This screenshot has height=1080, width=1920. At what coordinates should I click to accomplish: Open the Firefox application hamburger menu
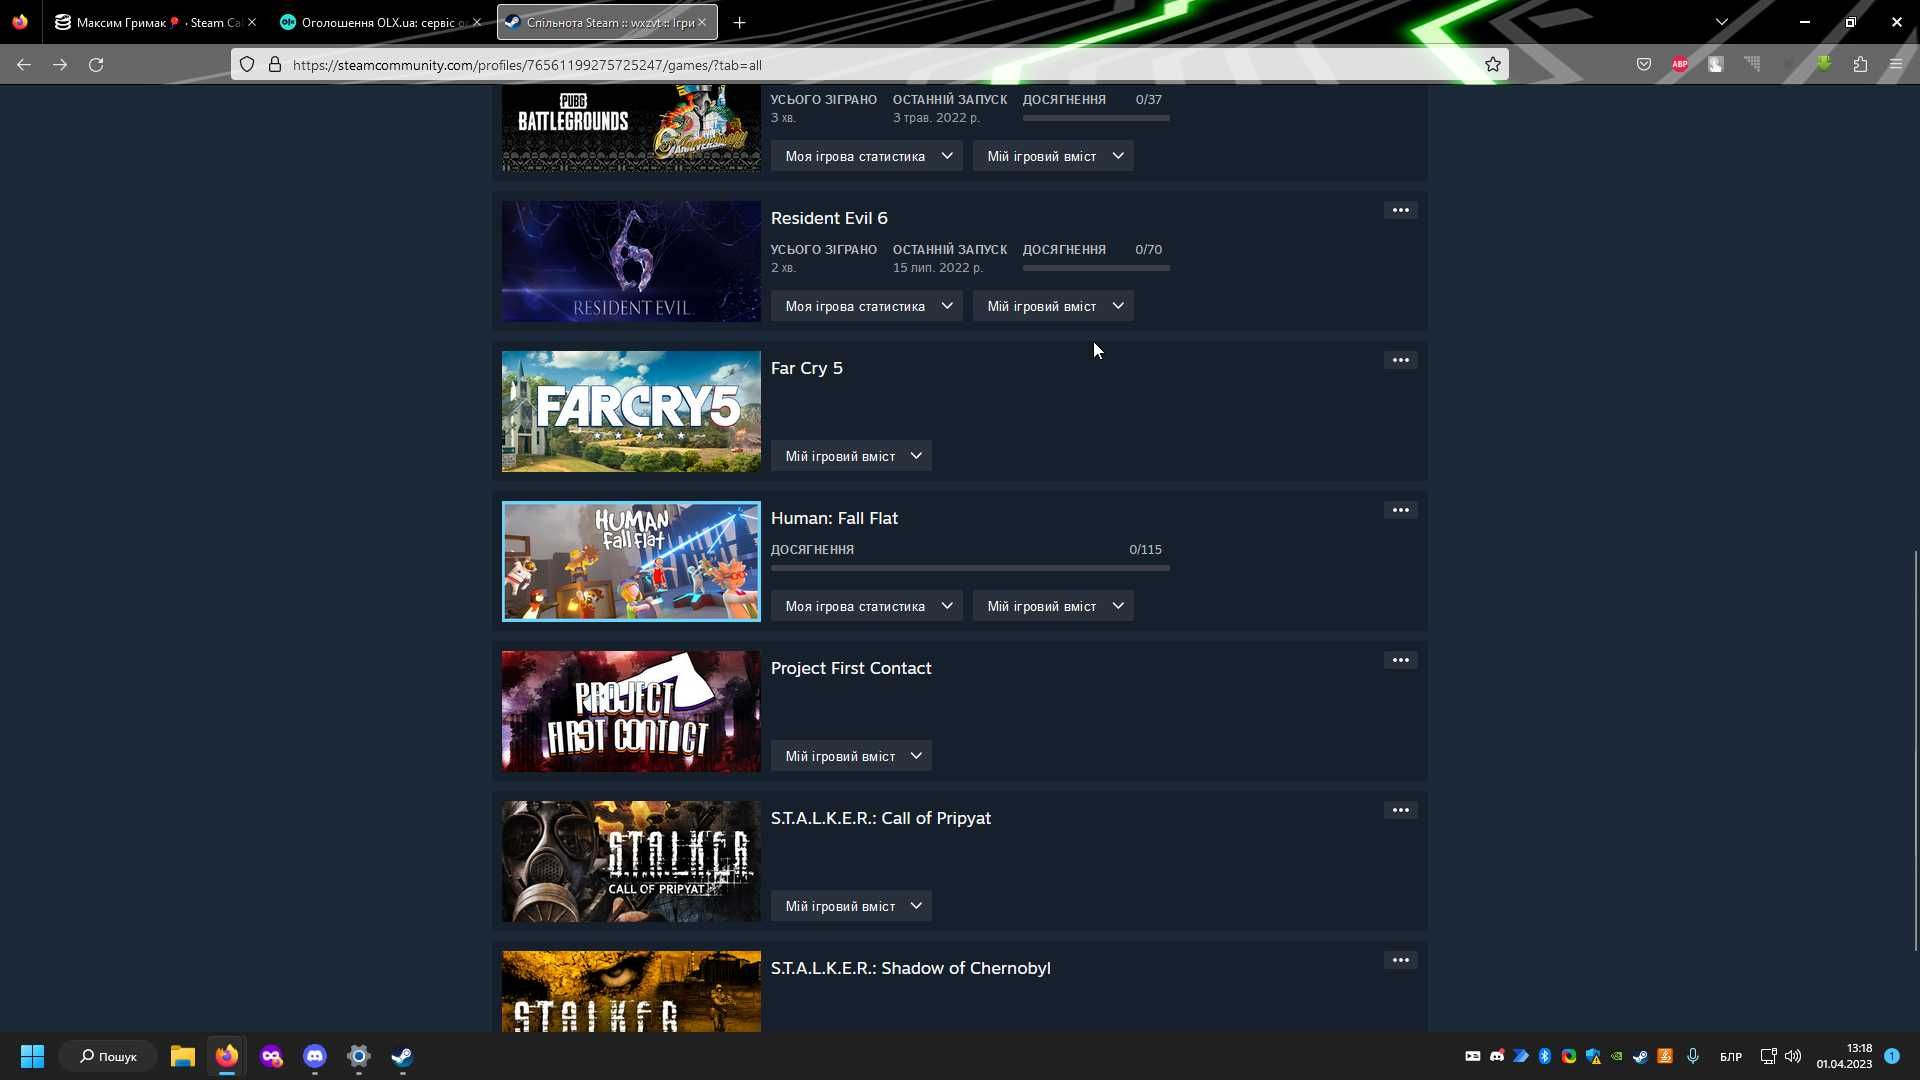1896,64
